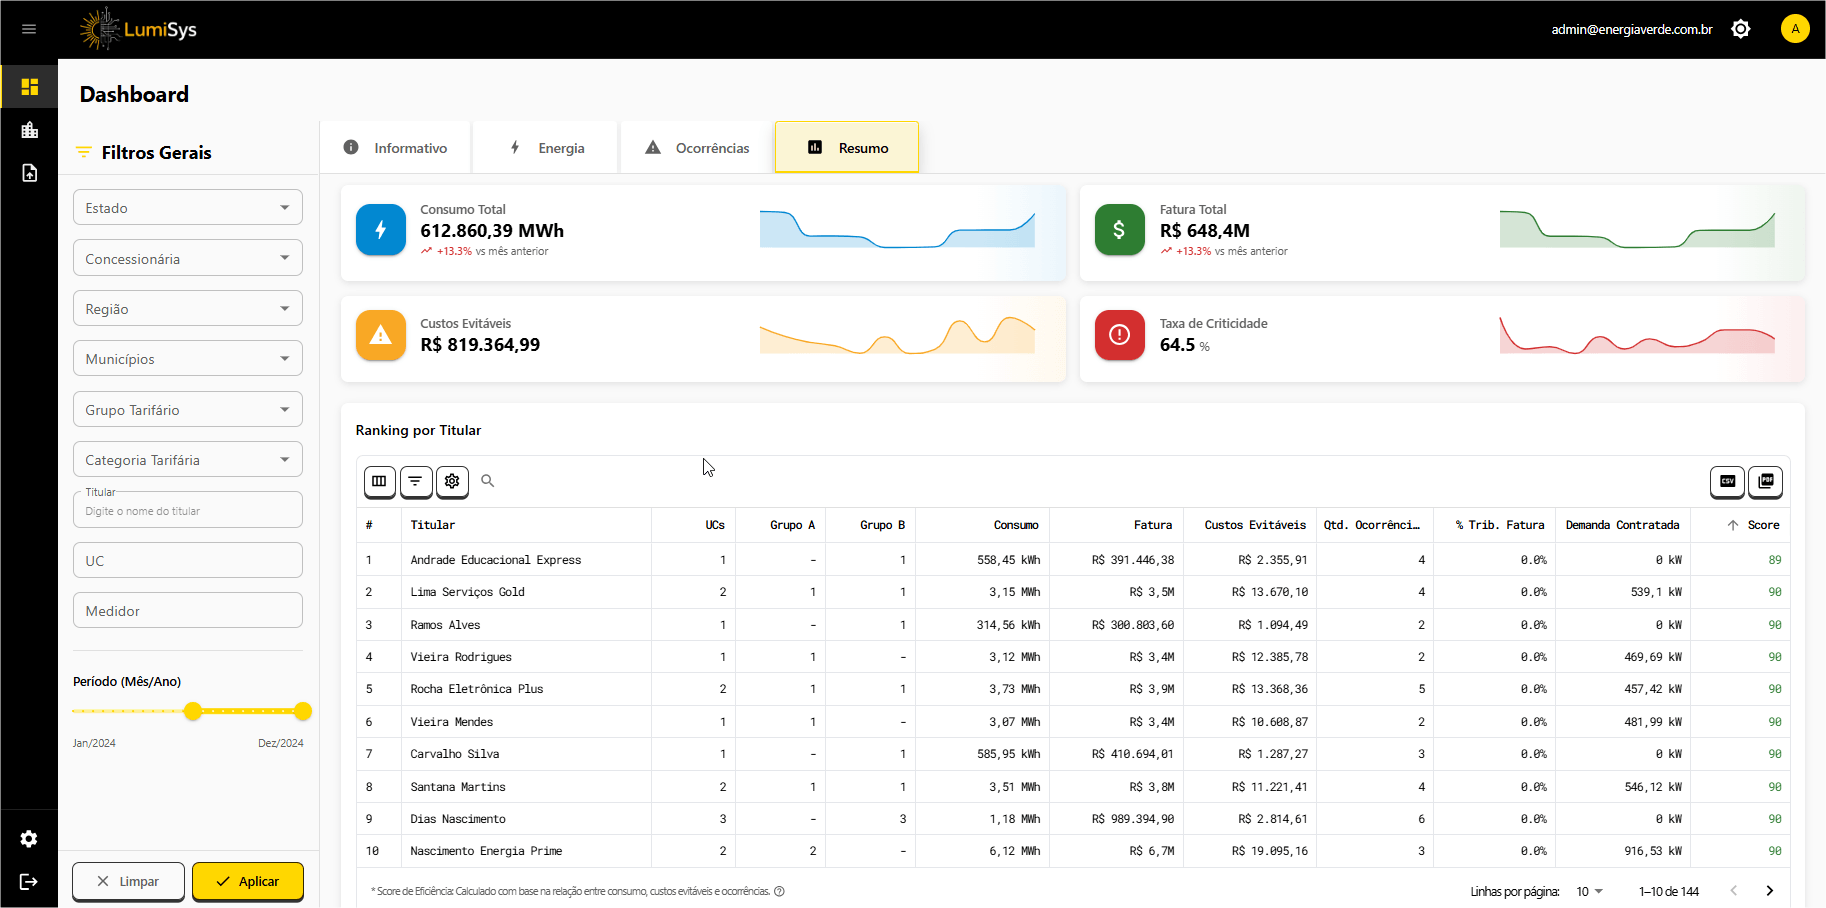Open the file upload sidebar icon
This screenshot has height=908, width=1826.
tap(29, 173)
